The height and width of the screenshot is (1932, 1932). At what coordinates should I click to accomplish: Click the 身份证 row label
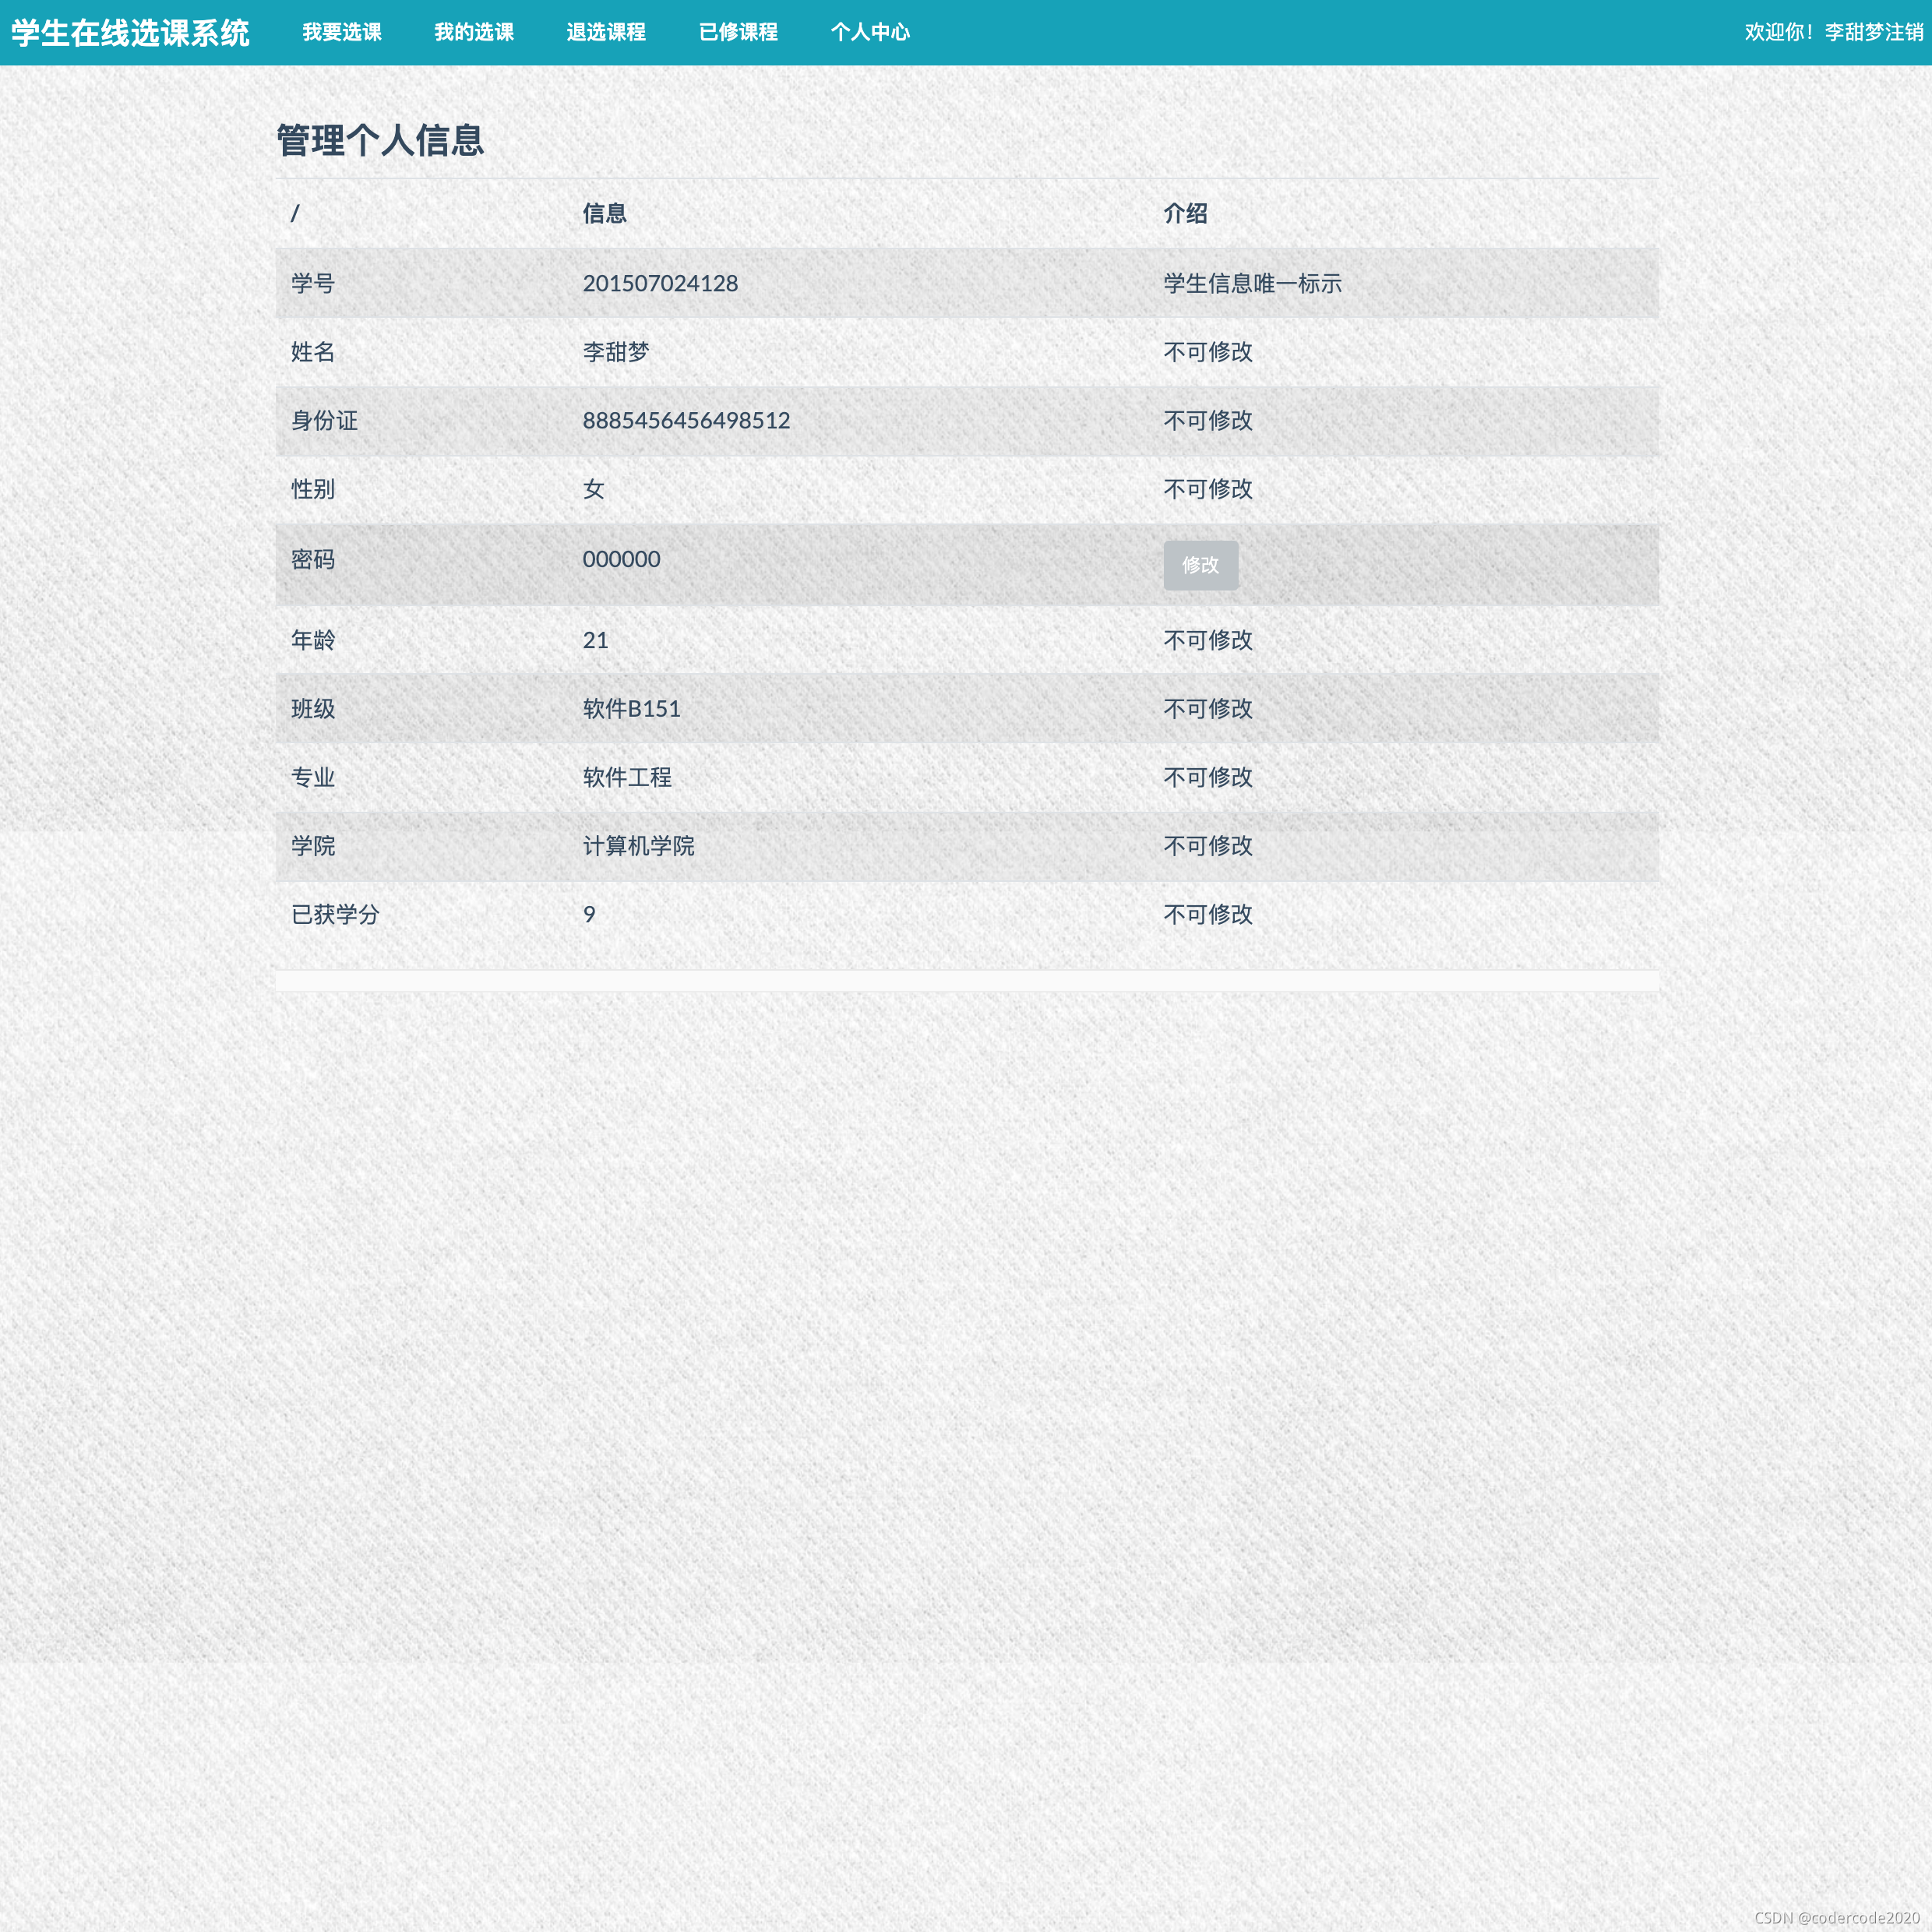point(324,421)
